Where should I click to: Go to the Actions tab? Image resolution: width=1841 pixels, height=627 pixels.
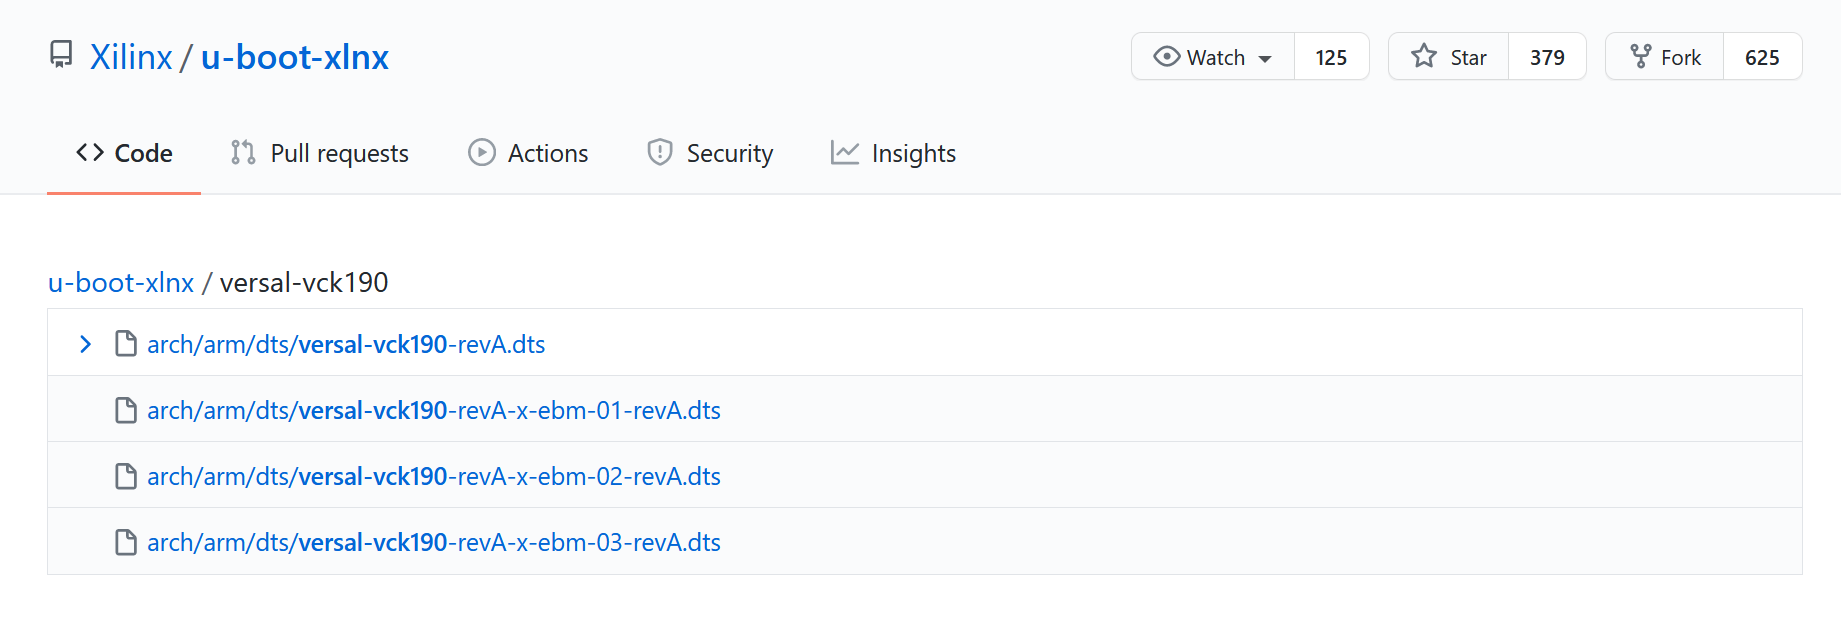pyautogui.click(x=528, y=153)
